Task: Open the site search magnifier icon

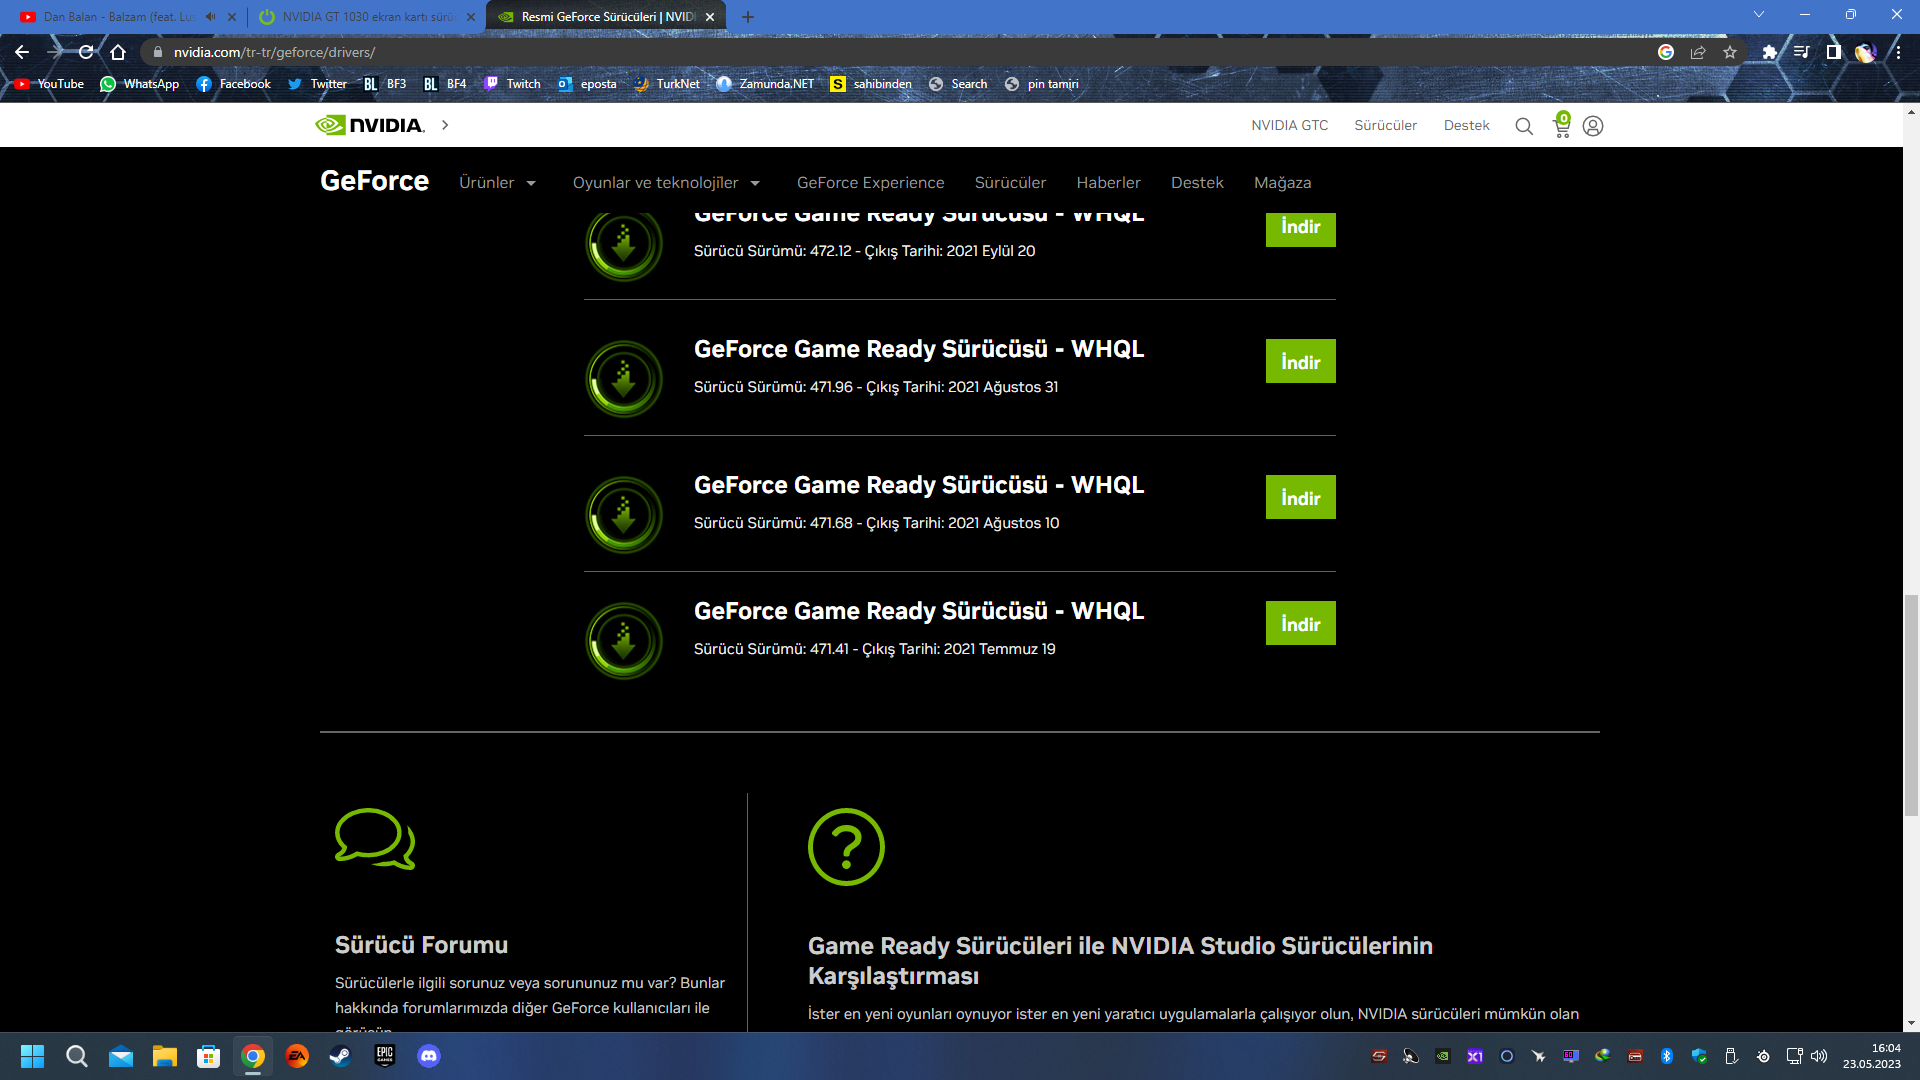Action: (1524, 126)
